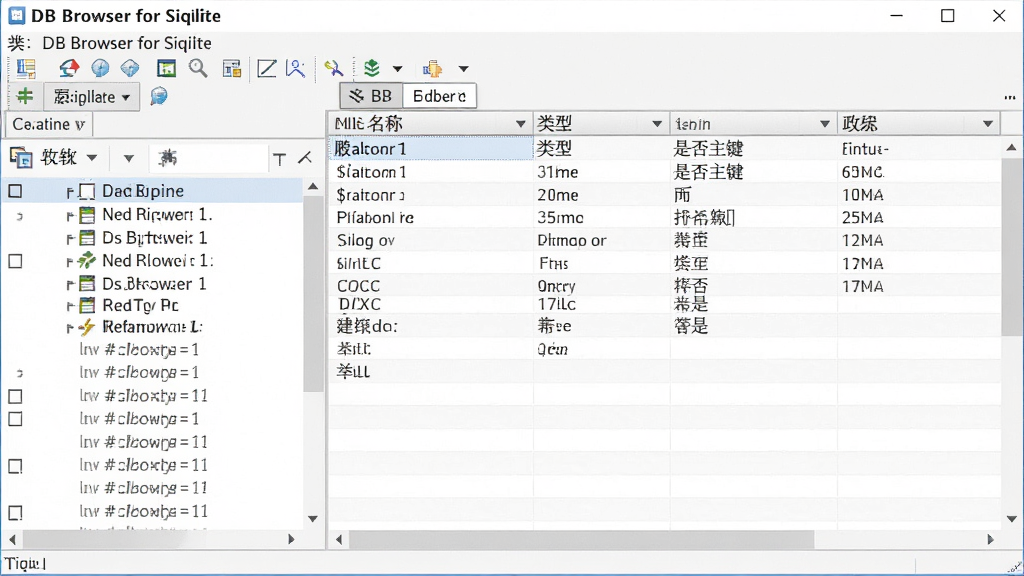1024x576 pixels.
Task: Switch to the Edbere tab
Action: pos(440,96)
